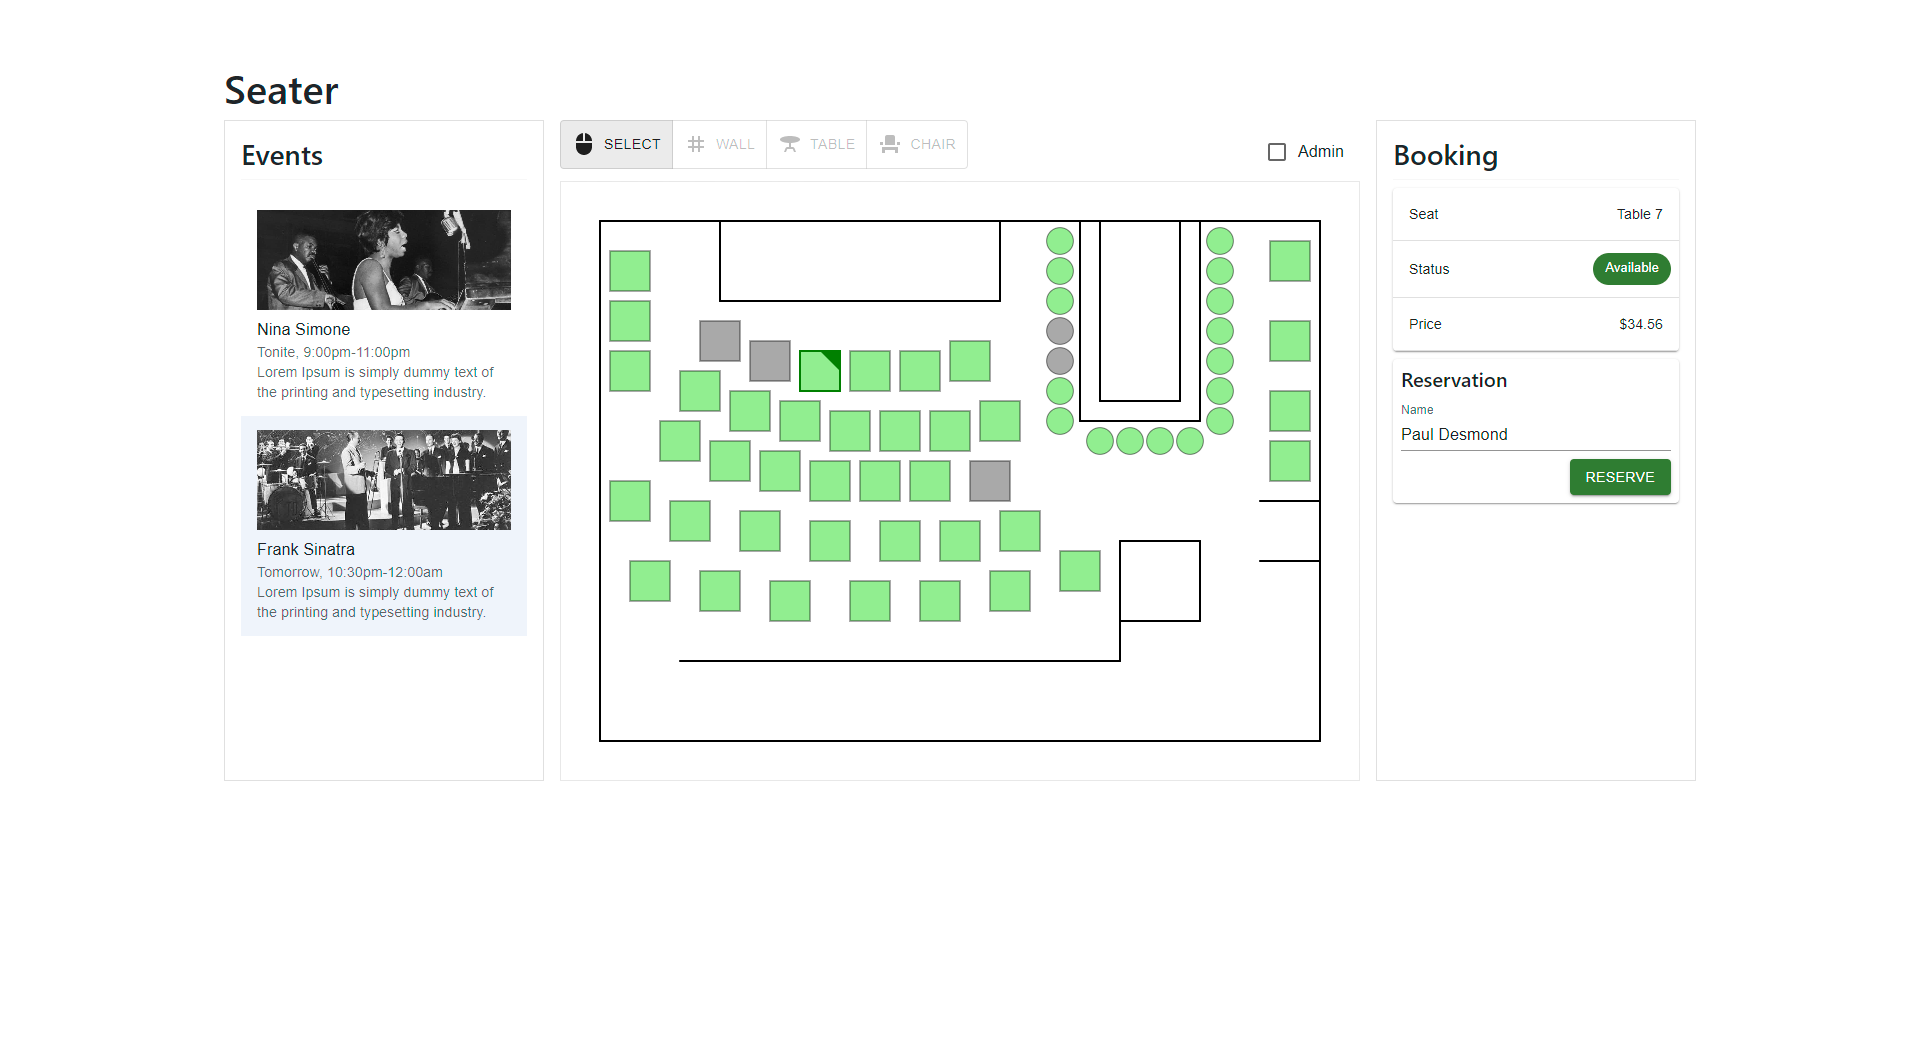This screenshot has height=1057, width=1920.
Task: Click the leftmost round seat below the bar
Action: 1100,441
